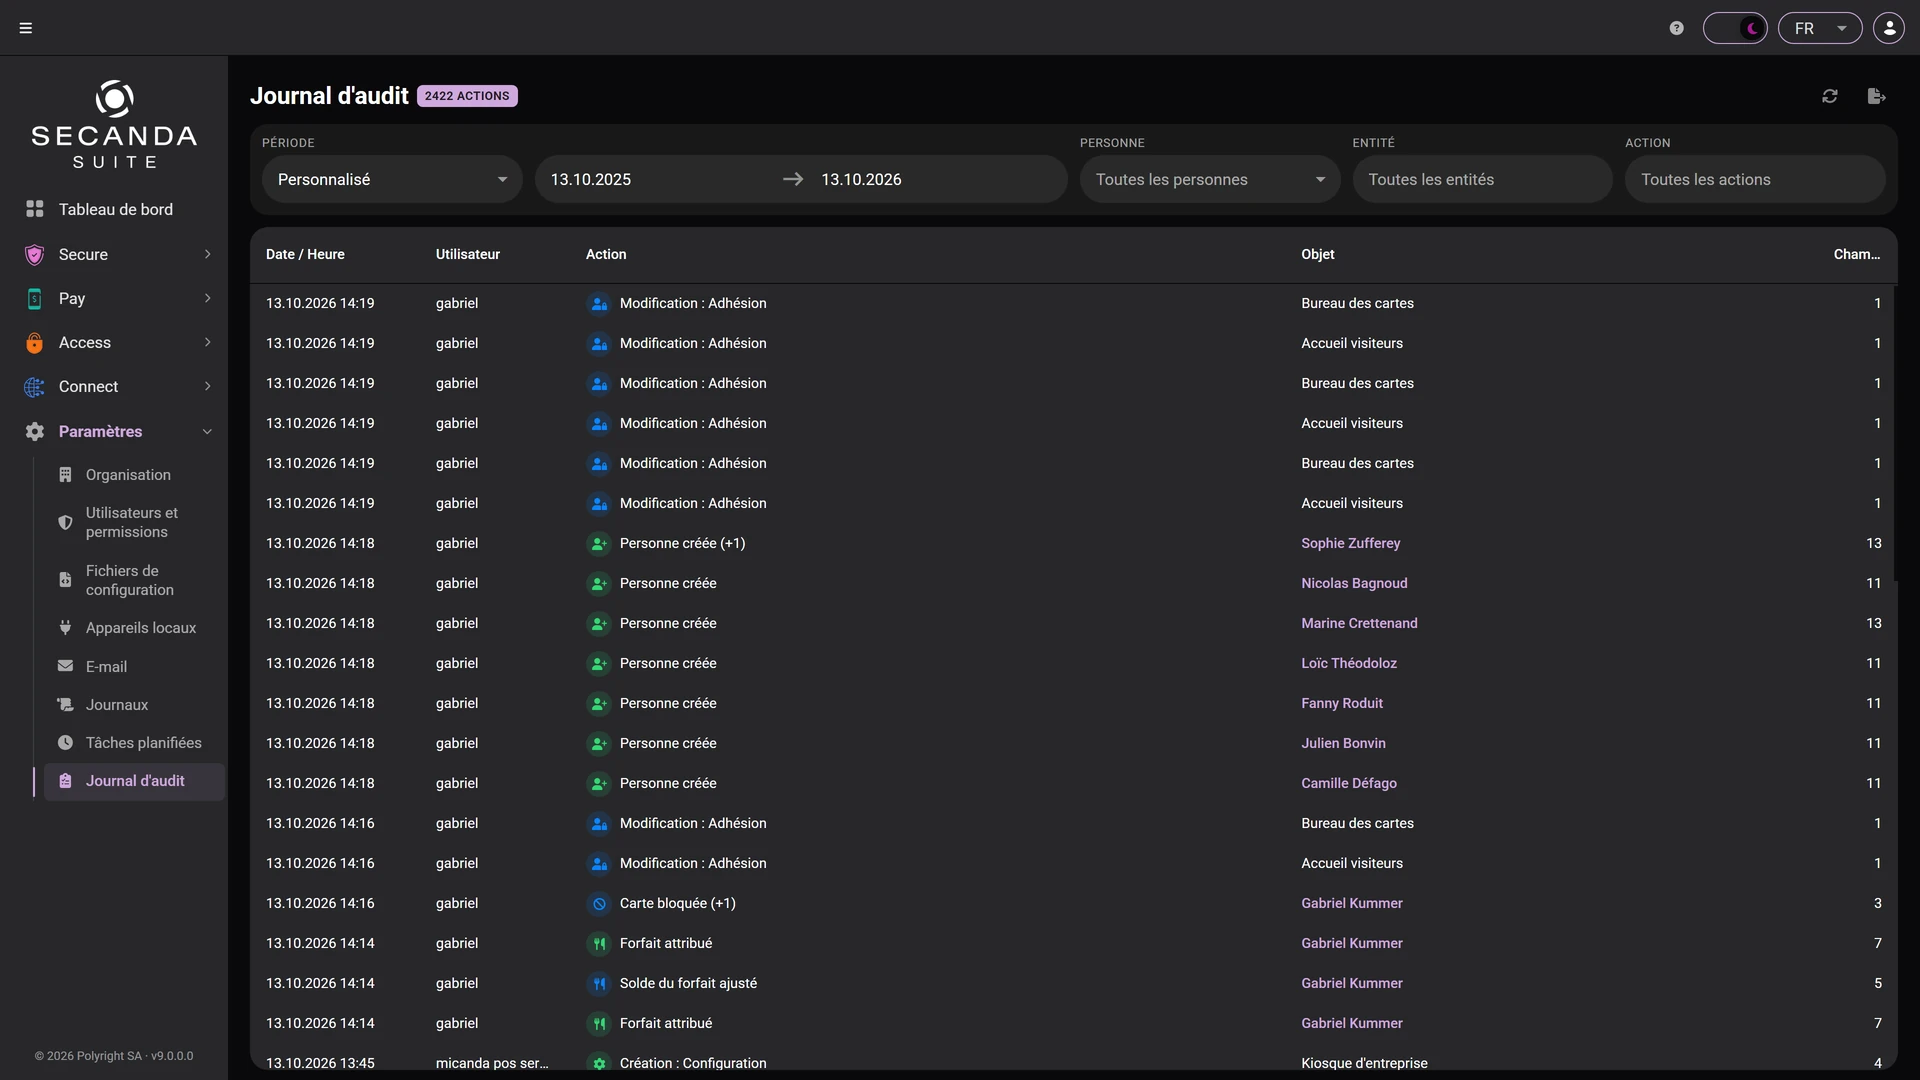This screenshot has width=1920, height=1080.
Task: Open the Personnalisé period dropdown
Action: (x=392, y=179)
